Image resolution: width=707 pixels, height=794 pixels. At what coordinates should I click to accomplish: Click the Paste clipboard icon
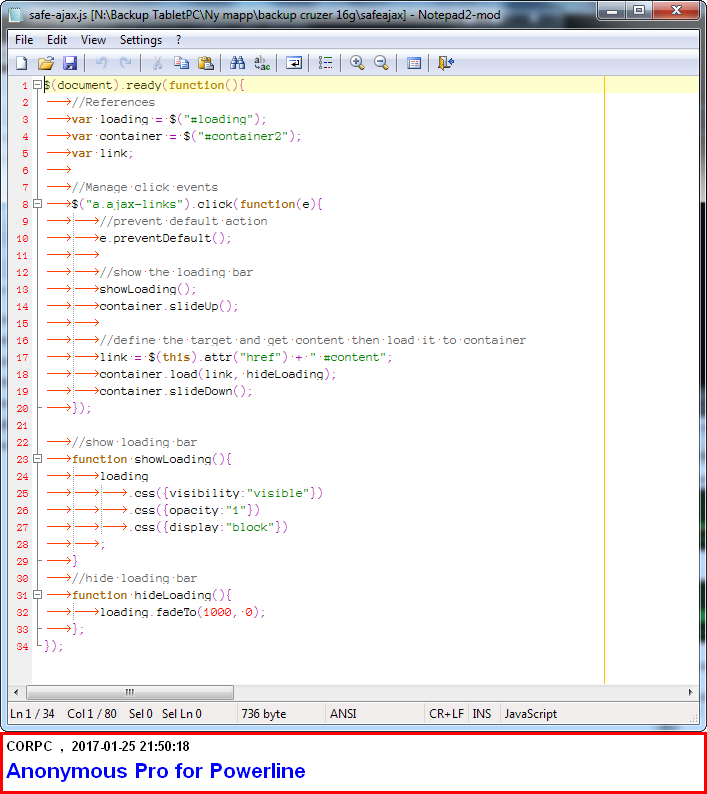tap(206, 63)
